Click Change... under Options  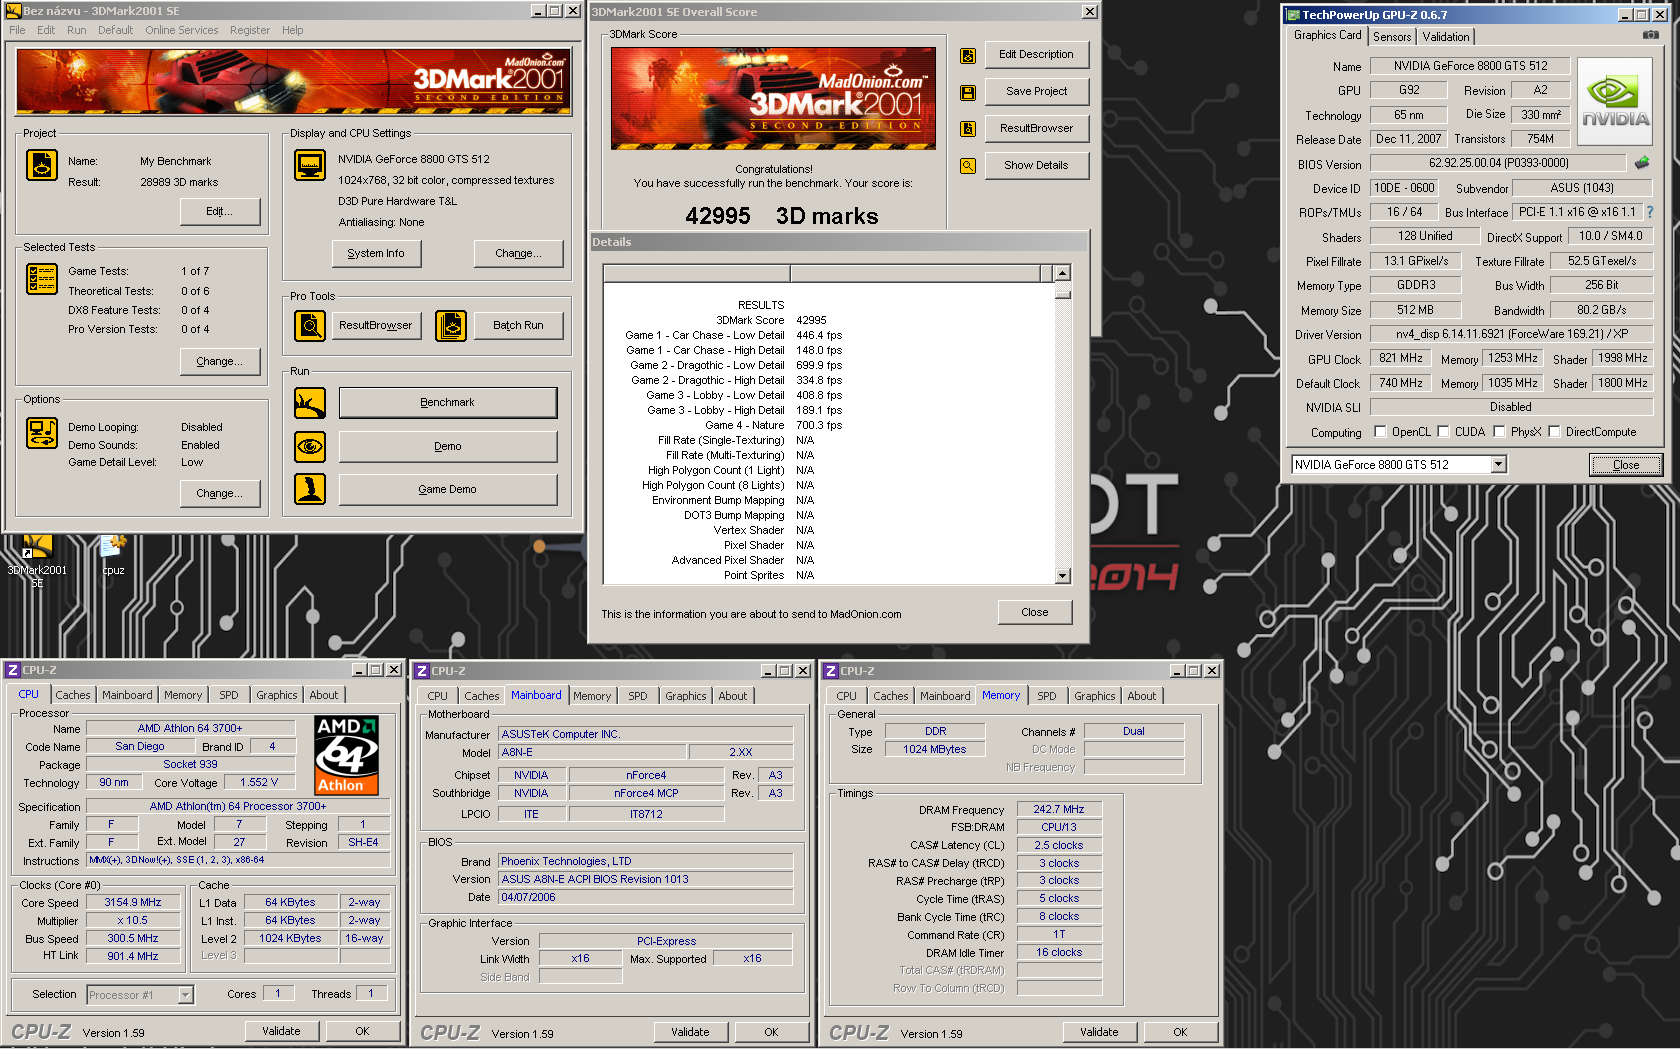[219, 494]
